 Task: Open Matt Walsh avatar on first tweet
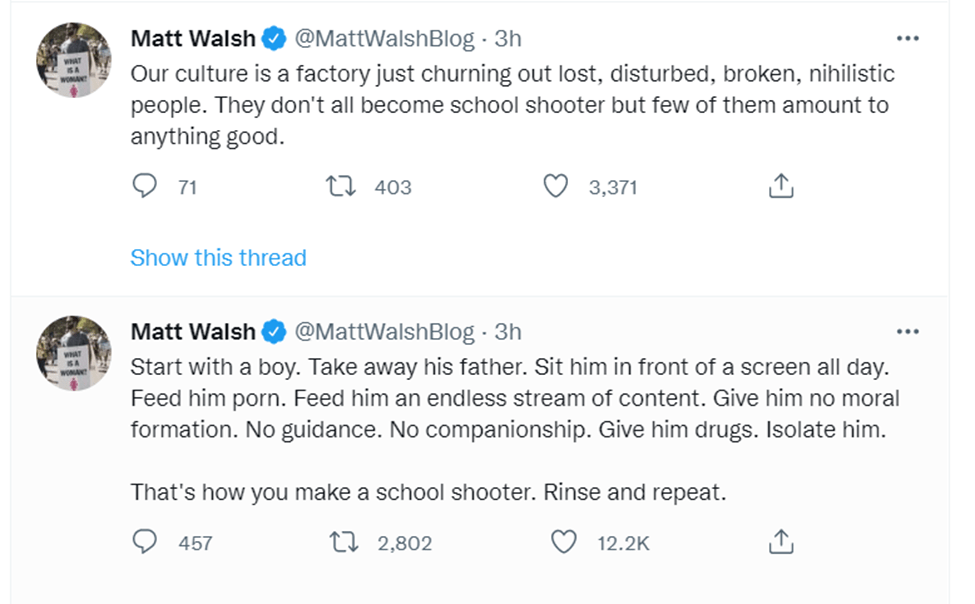tap(74, 60)
